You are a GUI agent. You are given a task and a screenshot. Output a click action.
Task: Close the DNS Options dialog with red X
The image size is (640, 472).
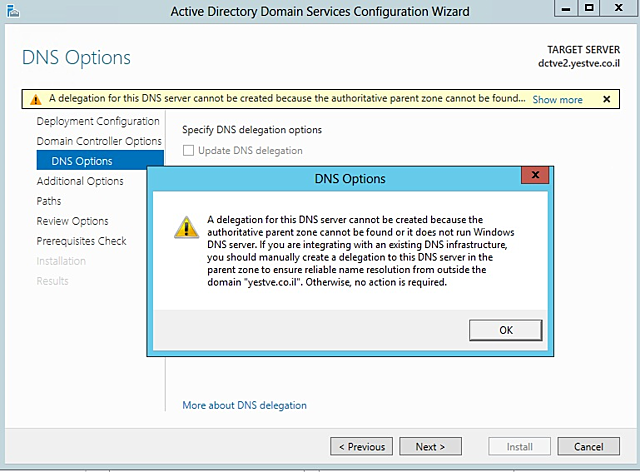pos(535,175)
